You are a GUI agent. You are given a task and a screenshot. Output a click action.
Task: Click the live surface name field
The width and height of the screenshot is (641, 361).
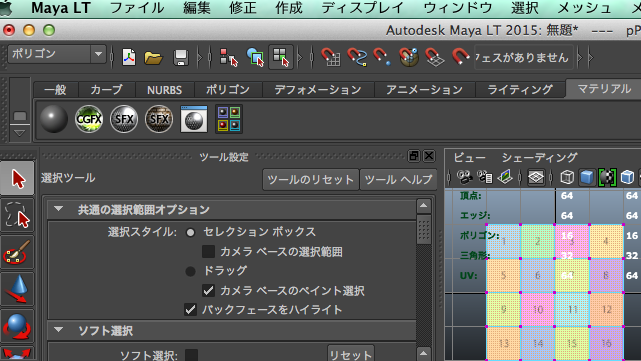click(x=523, y=58)
